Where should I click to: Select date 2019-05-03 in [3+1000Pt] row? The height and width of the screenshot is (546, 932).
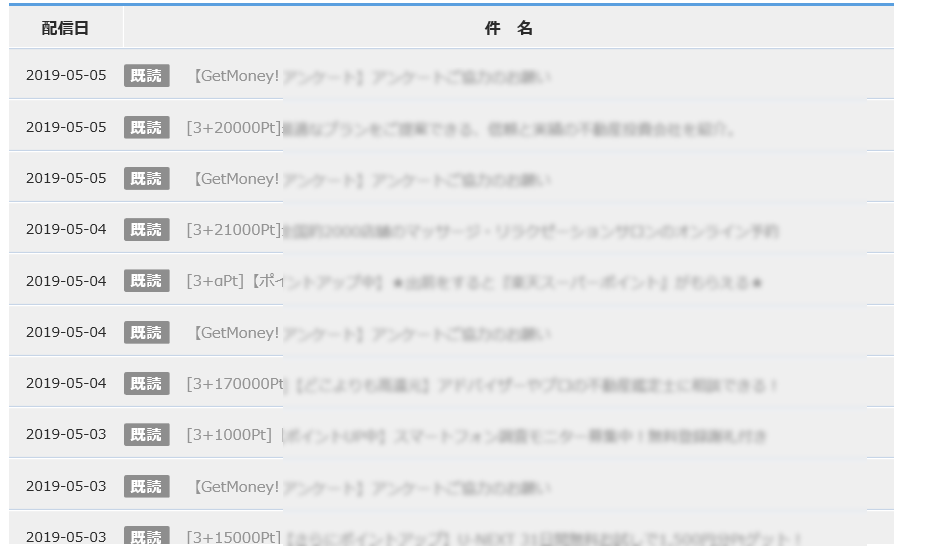(x=66, y=434)
